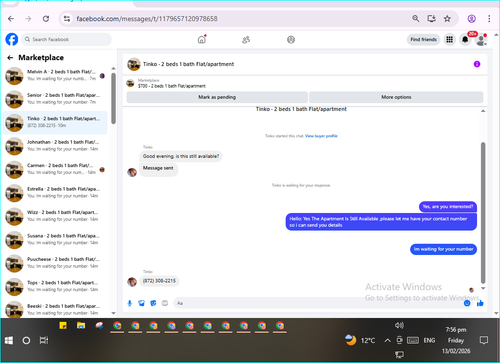500x363 pixels.
Task: Open Cortana search circle on taskbar
Action: (x=26, y=340)
